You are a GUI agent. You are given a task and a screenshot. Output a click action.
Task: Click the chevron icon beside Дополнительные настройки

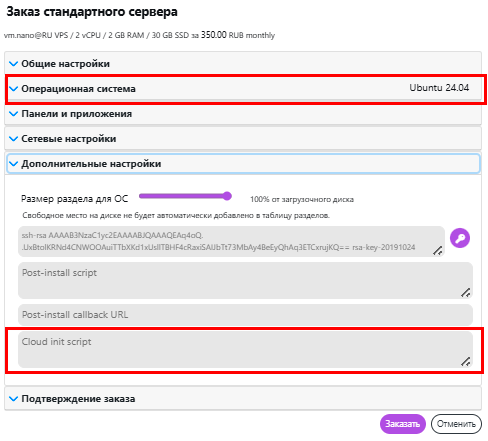pyautogui.click(x=13, y=164)
